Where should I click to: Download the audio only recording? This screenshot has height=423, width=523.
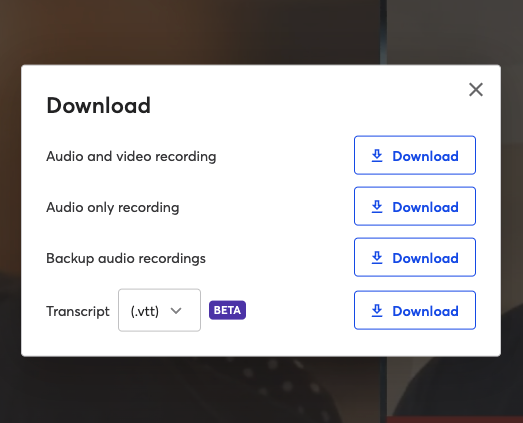pos(415,206)
